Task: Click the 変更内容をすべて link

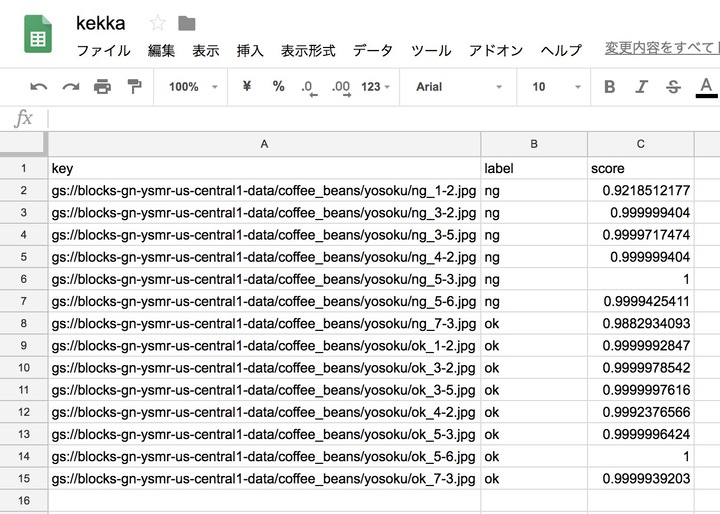Action: point(660,48)
